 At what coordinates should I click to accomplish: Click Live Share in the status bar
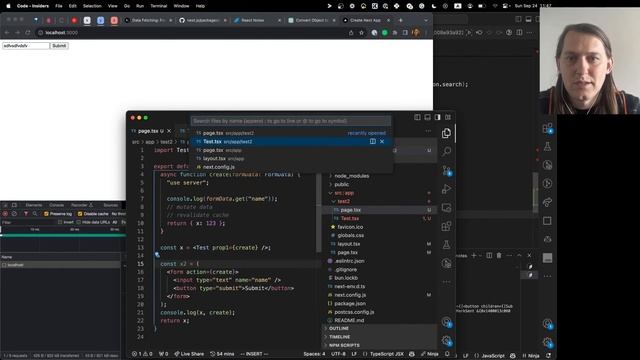[189, 354]
